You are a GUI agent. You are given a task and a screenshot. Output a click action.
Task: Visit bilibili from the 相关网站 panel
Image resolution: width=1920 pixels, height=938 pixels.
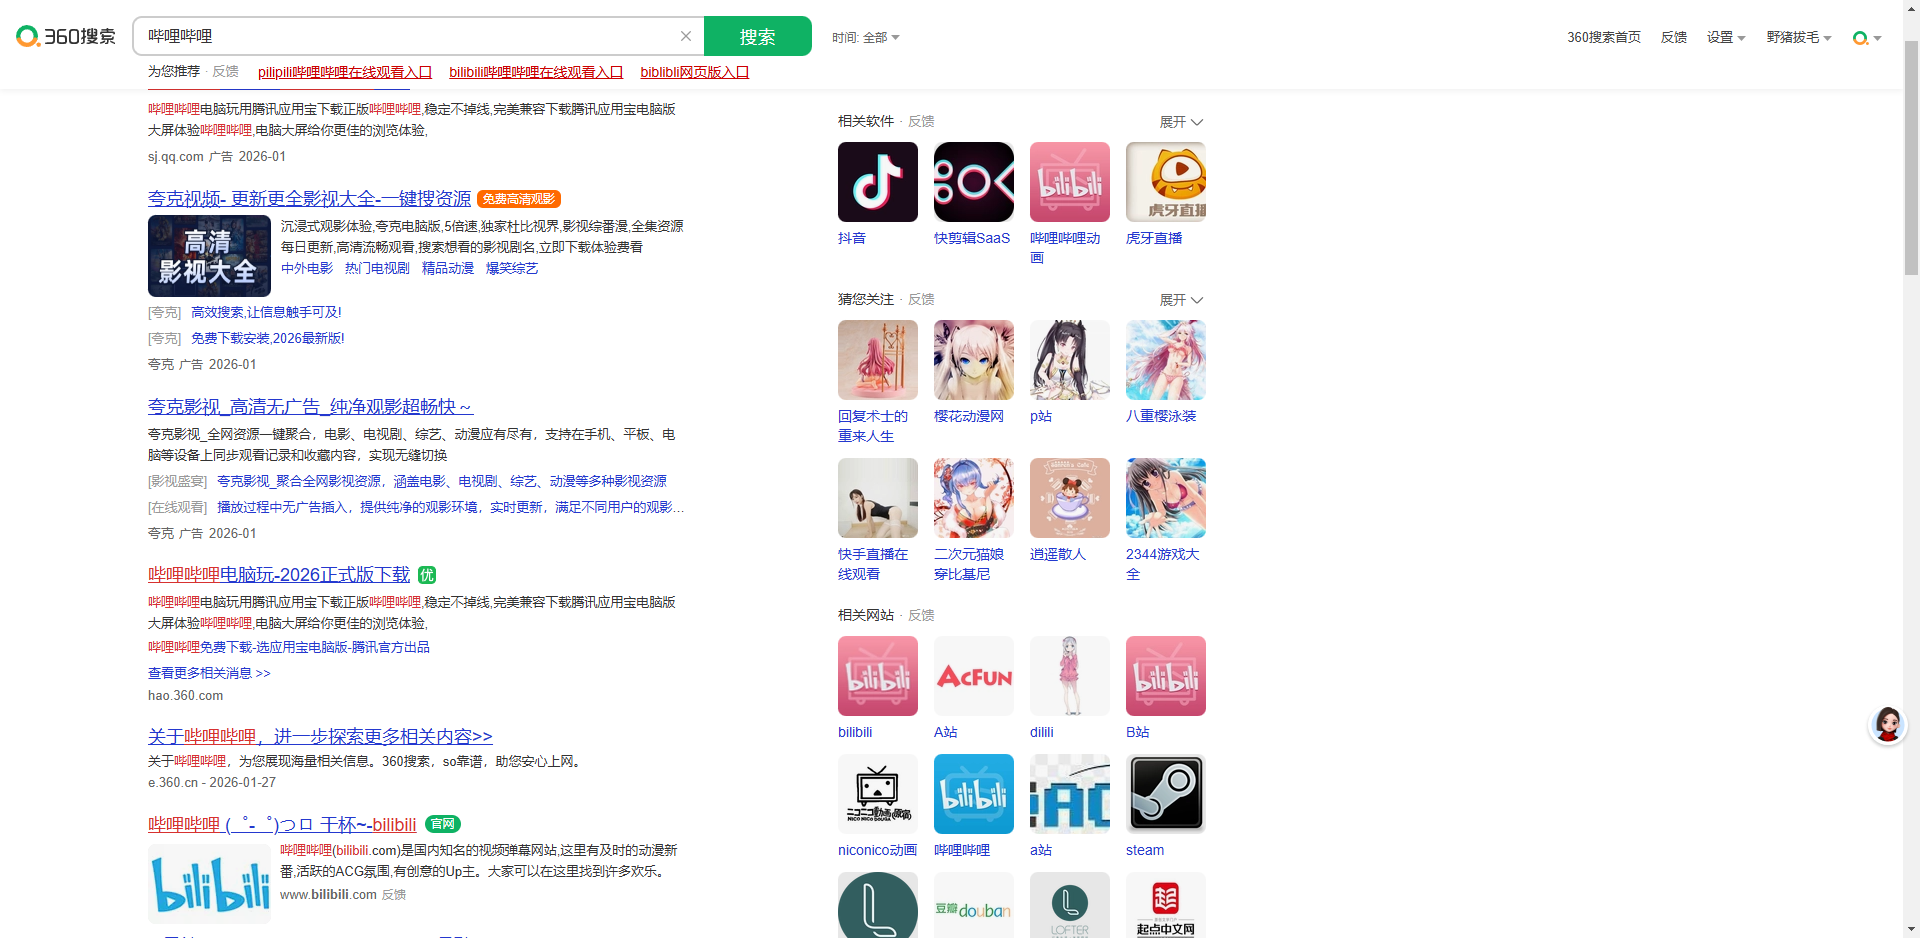[x=877, y=676]
